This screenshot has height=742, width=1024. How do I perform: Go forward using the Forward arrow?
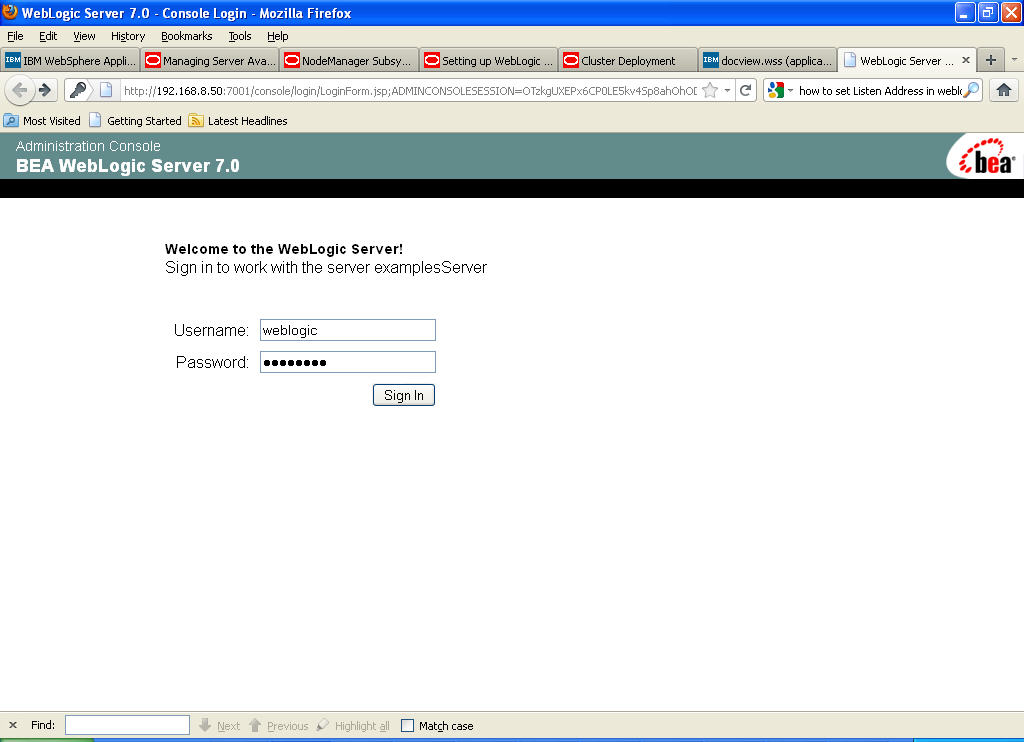click(45, 90)
